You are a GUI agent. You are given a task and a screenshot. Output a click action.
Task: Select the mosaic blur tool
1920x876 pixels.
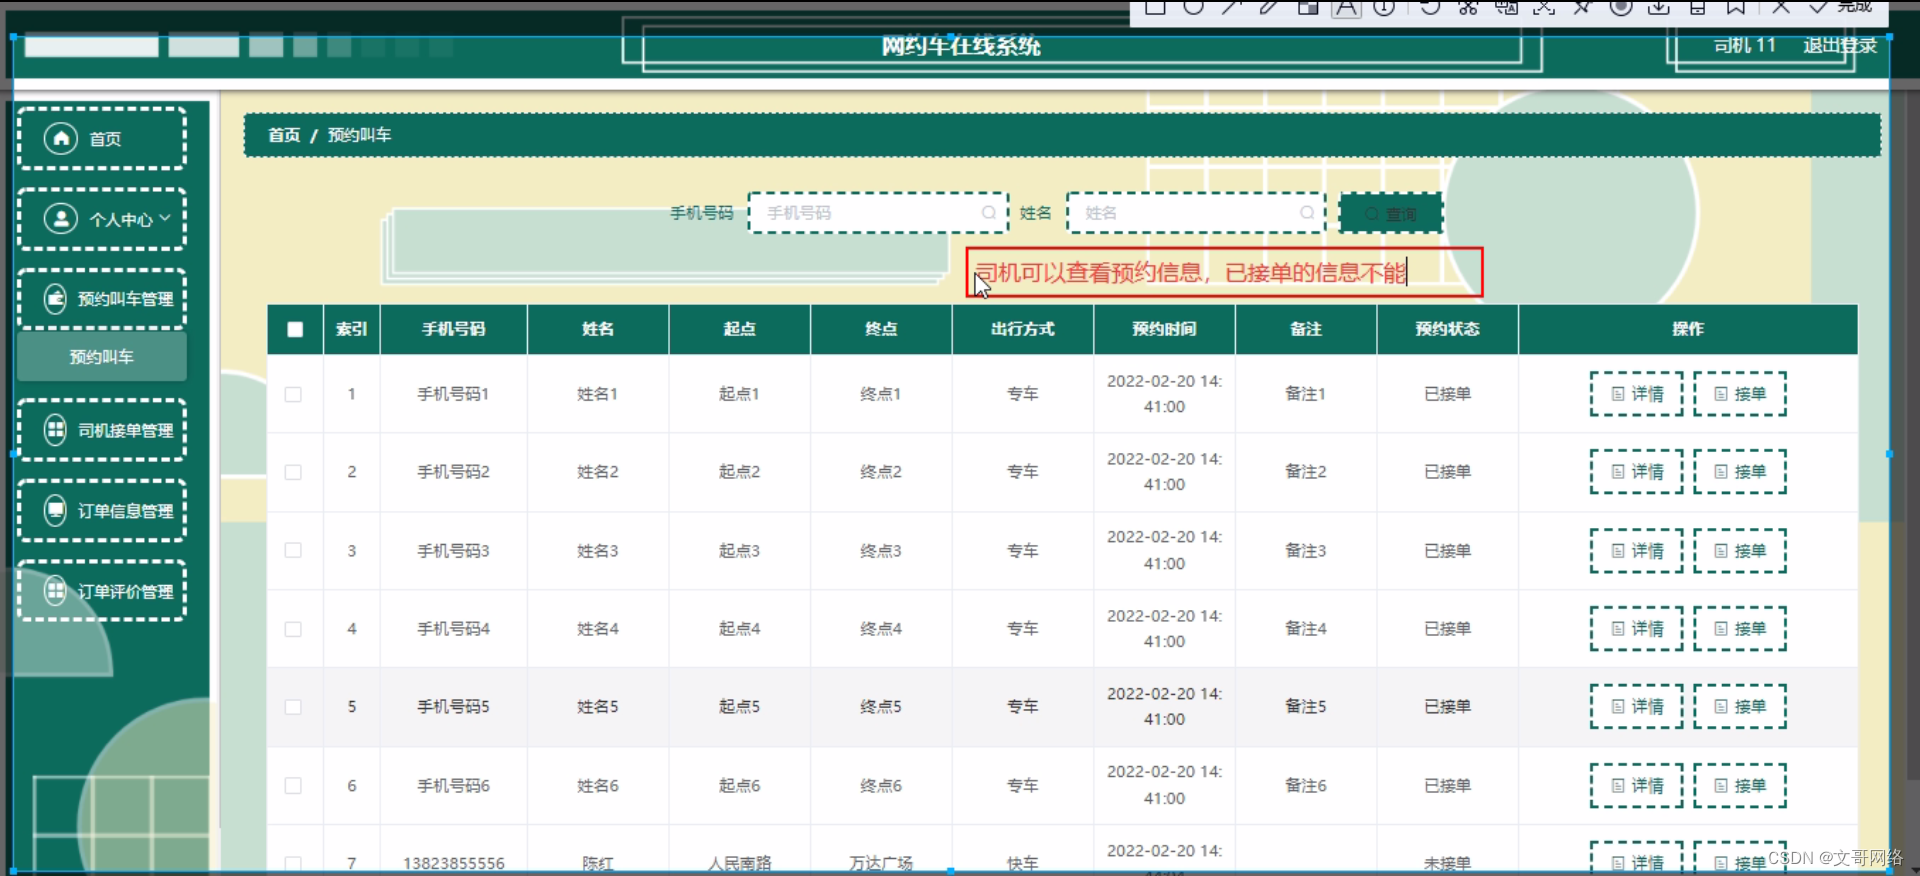[x=1308, y=7]
